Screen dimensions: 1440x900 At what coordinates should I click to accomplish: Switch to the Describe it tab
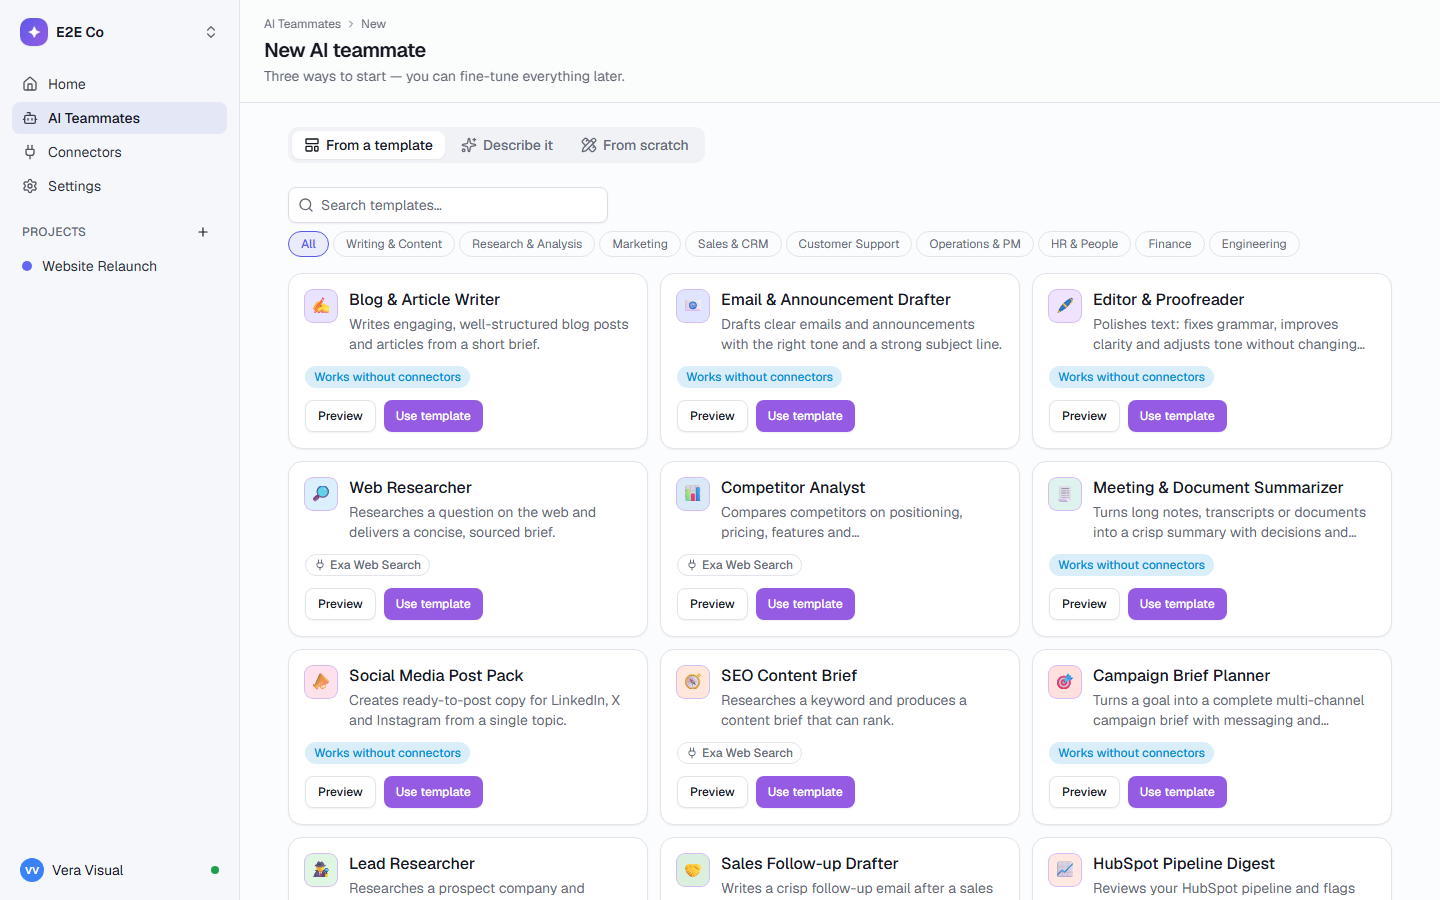[507, 145]
